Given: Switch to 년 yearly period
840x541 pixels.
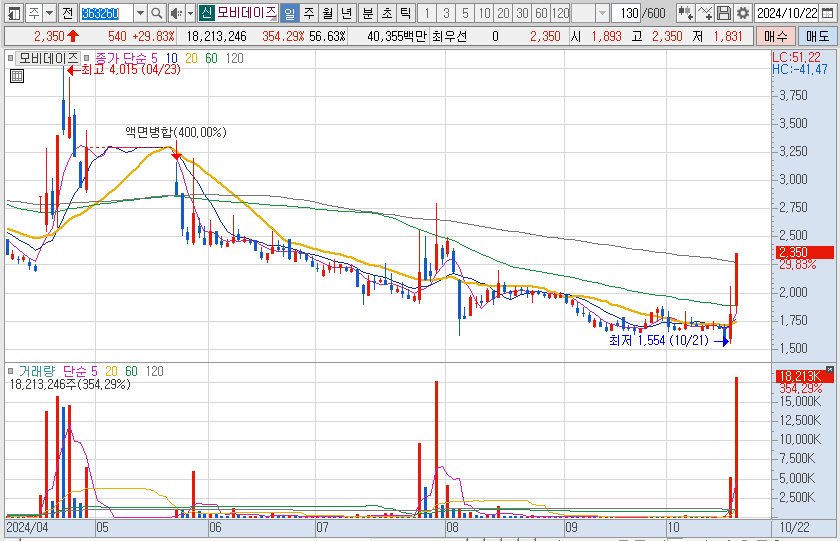Looking at the screenshot, I should click(347, 13).
